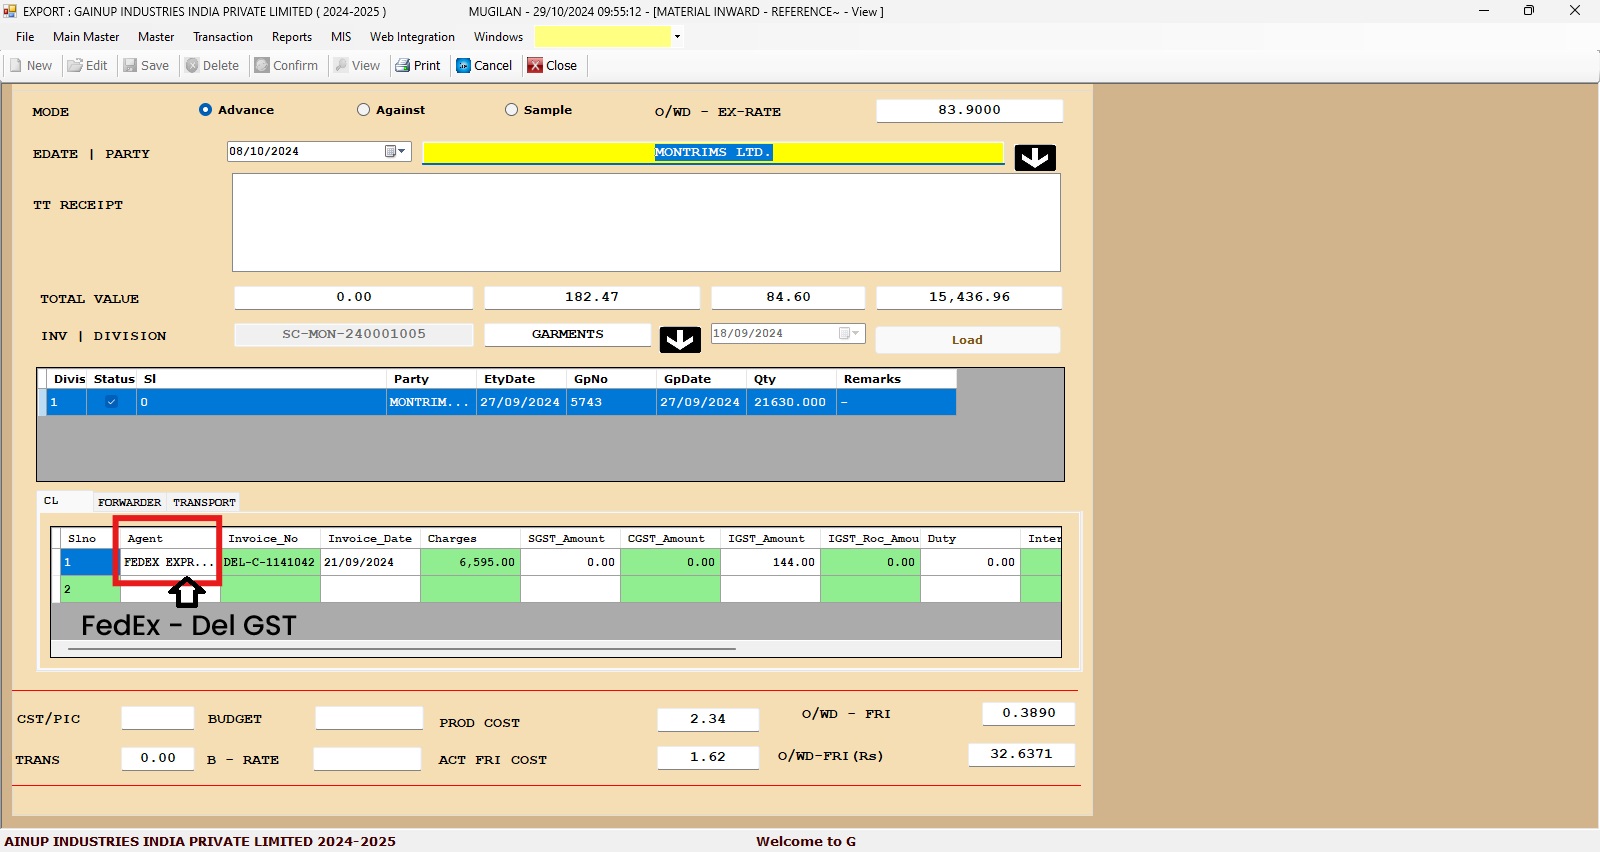Open the EDATE date picker dropdown
This screenshot has width=1600, height=852.
401,152
